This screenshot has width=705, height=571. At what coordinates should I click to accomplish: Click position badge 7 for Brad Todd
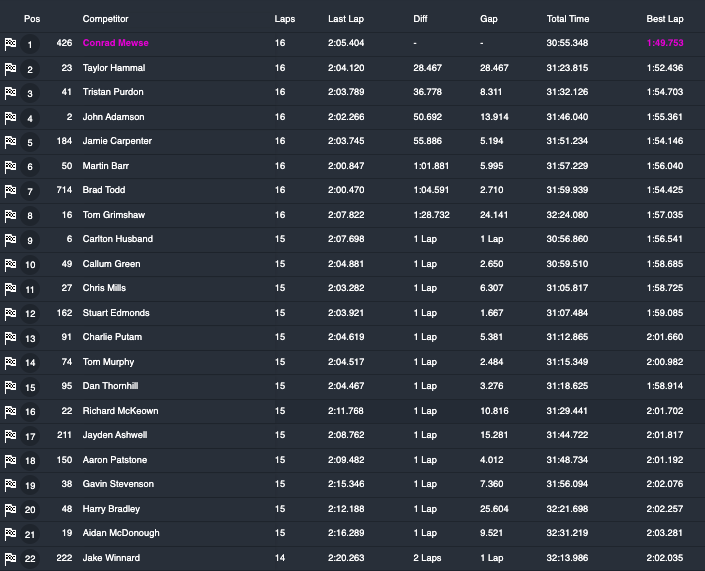pyautogui.click(x=30, y=191)
